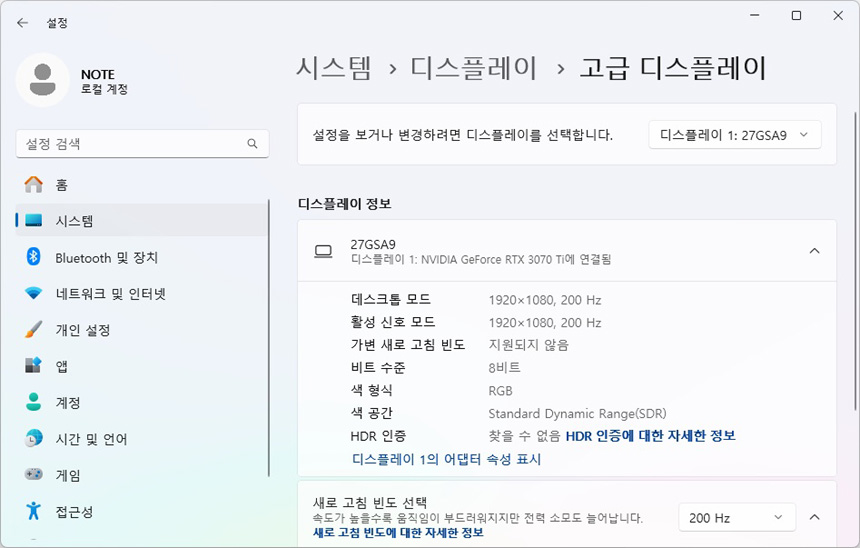This screenshot has height=548, width=860.
Task: Click the Gaming controller icon
Action: pyautogui.click(x=34, y=475)
